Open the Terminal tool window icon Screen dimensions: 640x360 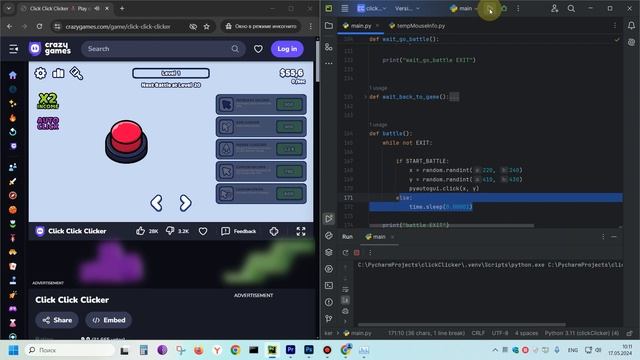click(329, 285)
